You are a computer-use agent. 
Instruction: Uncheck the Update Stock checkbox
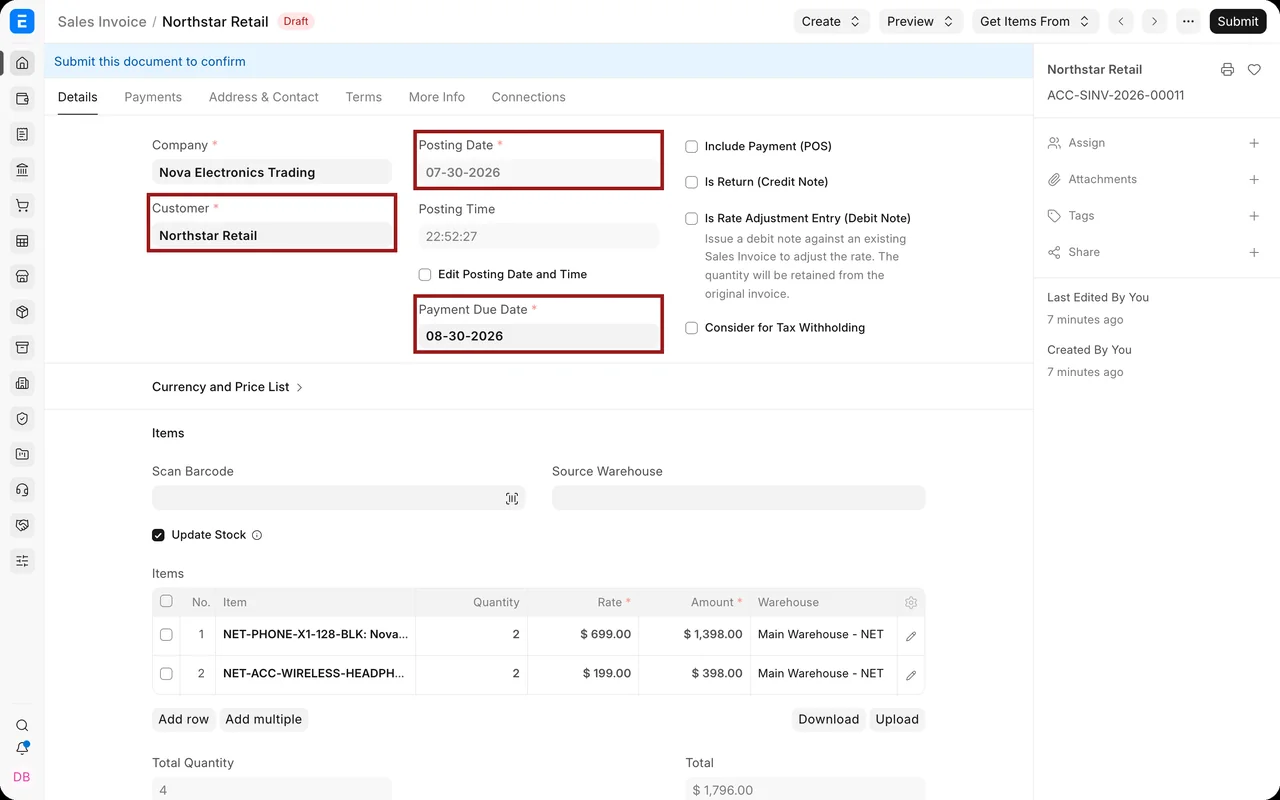point(158,535)
